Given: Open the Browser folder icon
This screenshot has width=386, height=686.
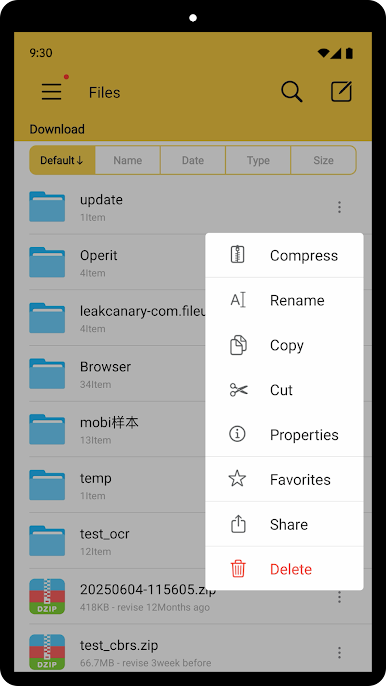Looking at the screenshot, I should (47, 374).
